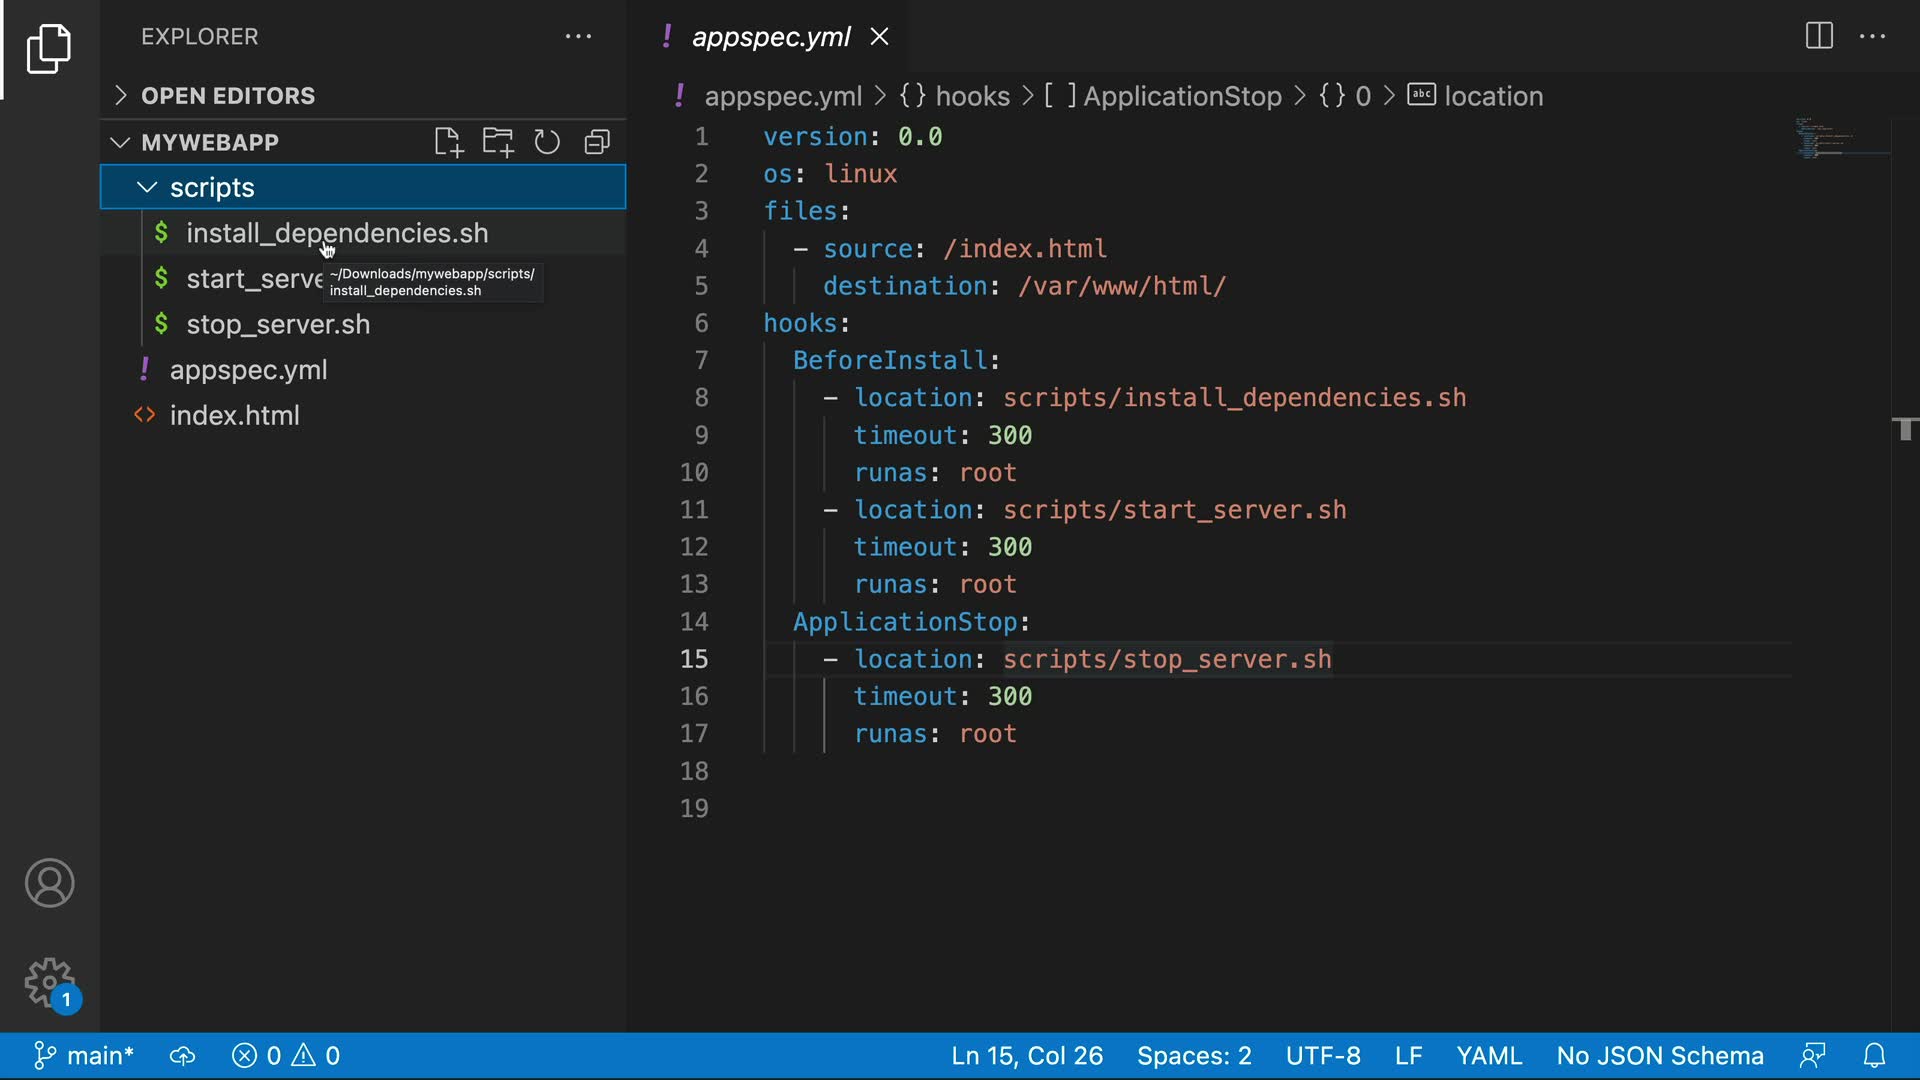Split the editor to the right
The image size is (1920, 1080).
[1819, 36]
